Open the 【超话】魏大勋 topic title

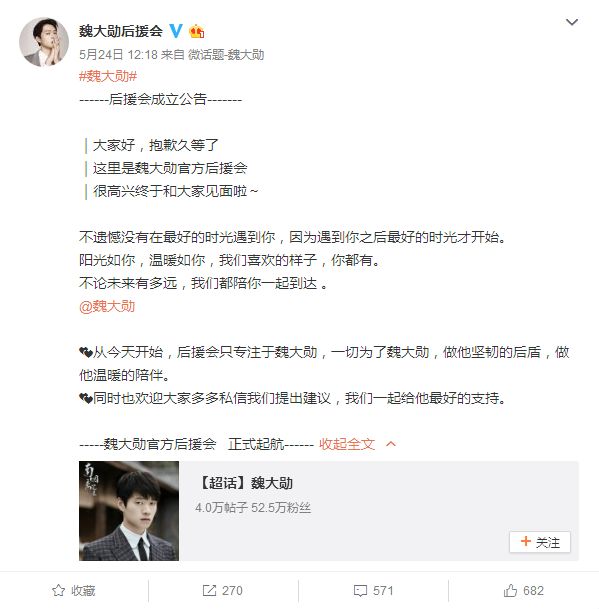245,483
